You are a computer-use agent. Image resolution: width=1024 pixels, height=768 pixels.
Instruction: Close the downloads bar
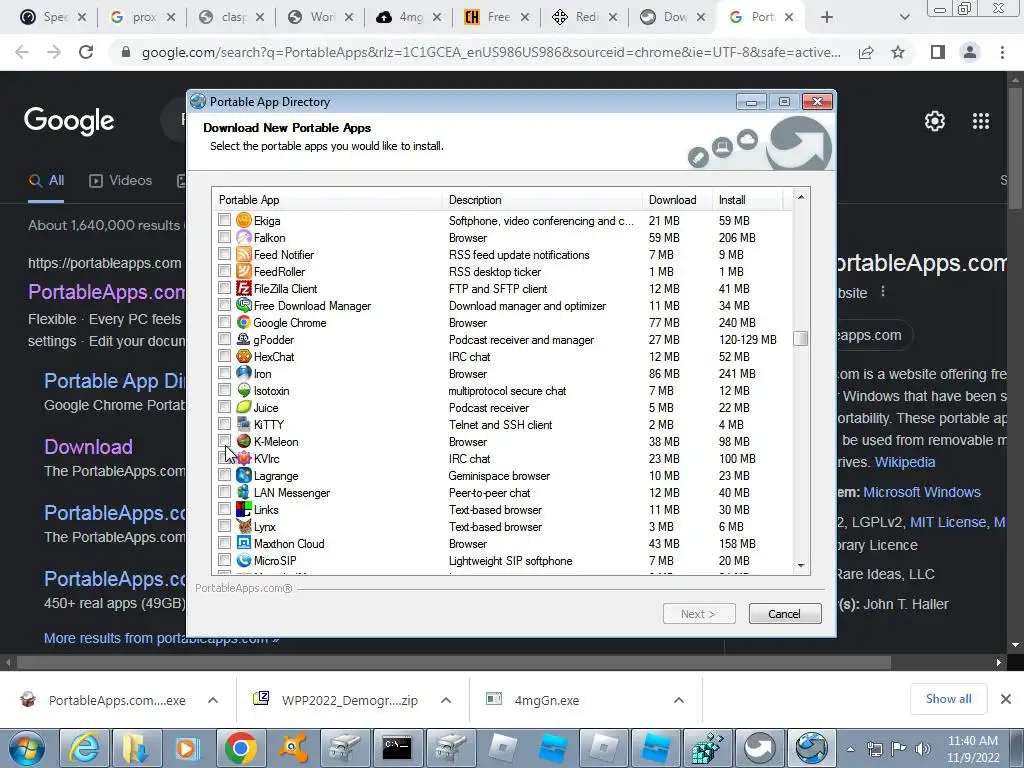1006,699
